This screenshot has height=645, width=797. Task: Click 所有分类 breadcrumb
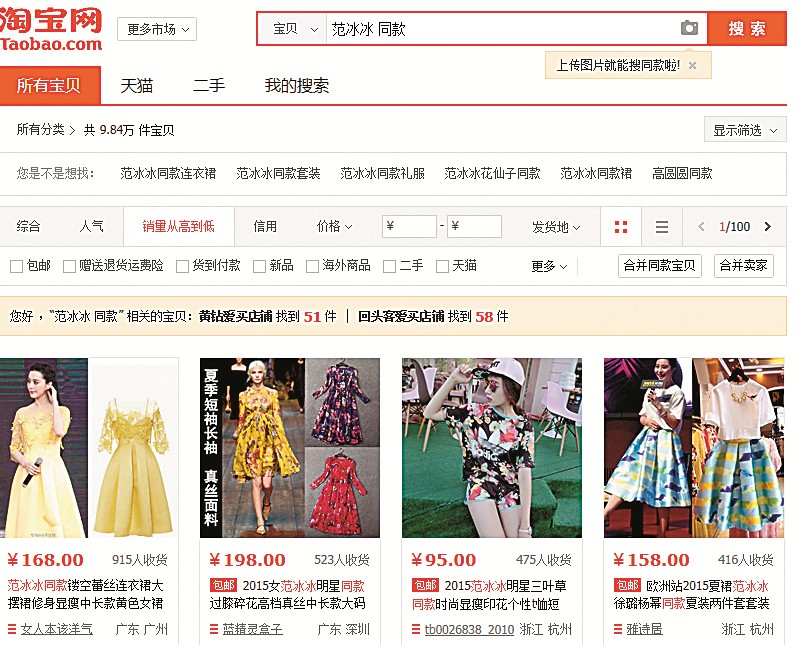(x=41, y=130)
